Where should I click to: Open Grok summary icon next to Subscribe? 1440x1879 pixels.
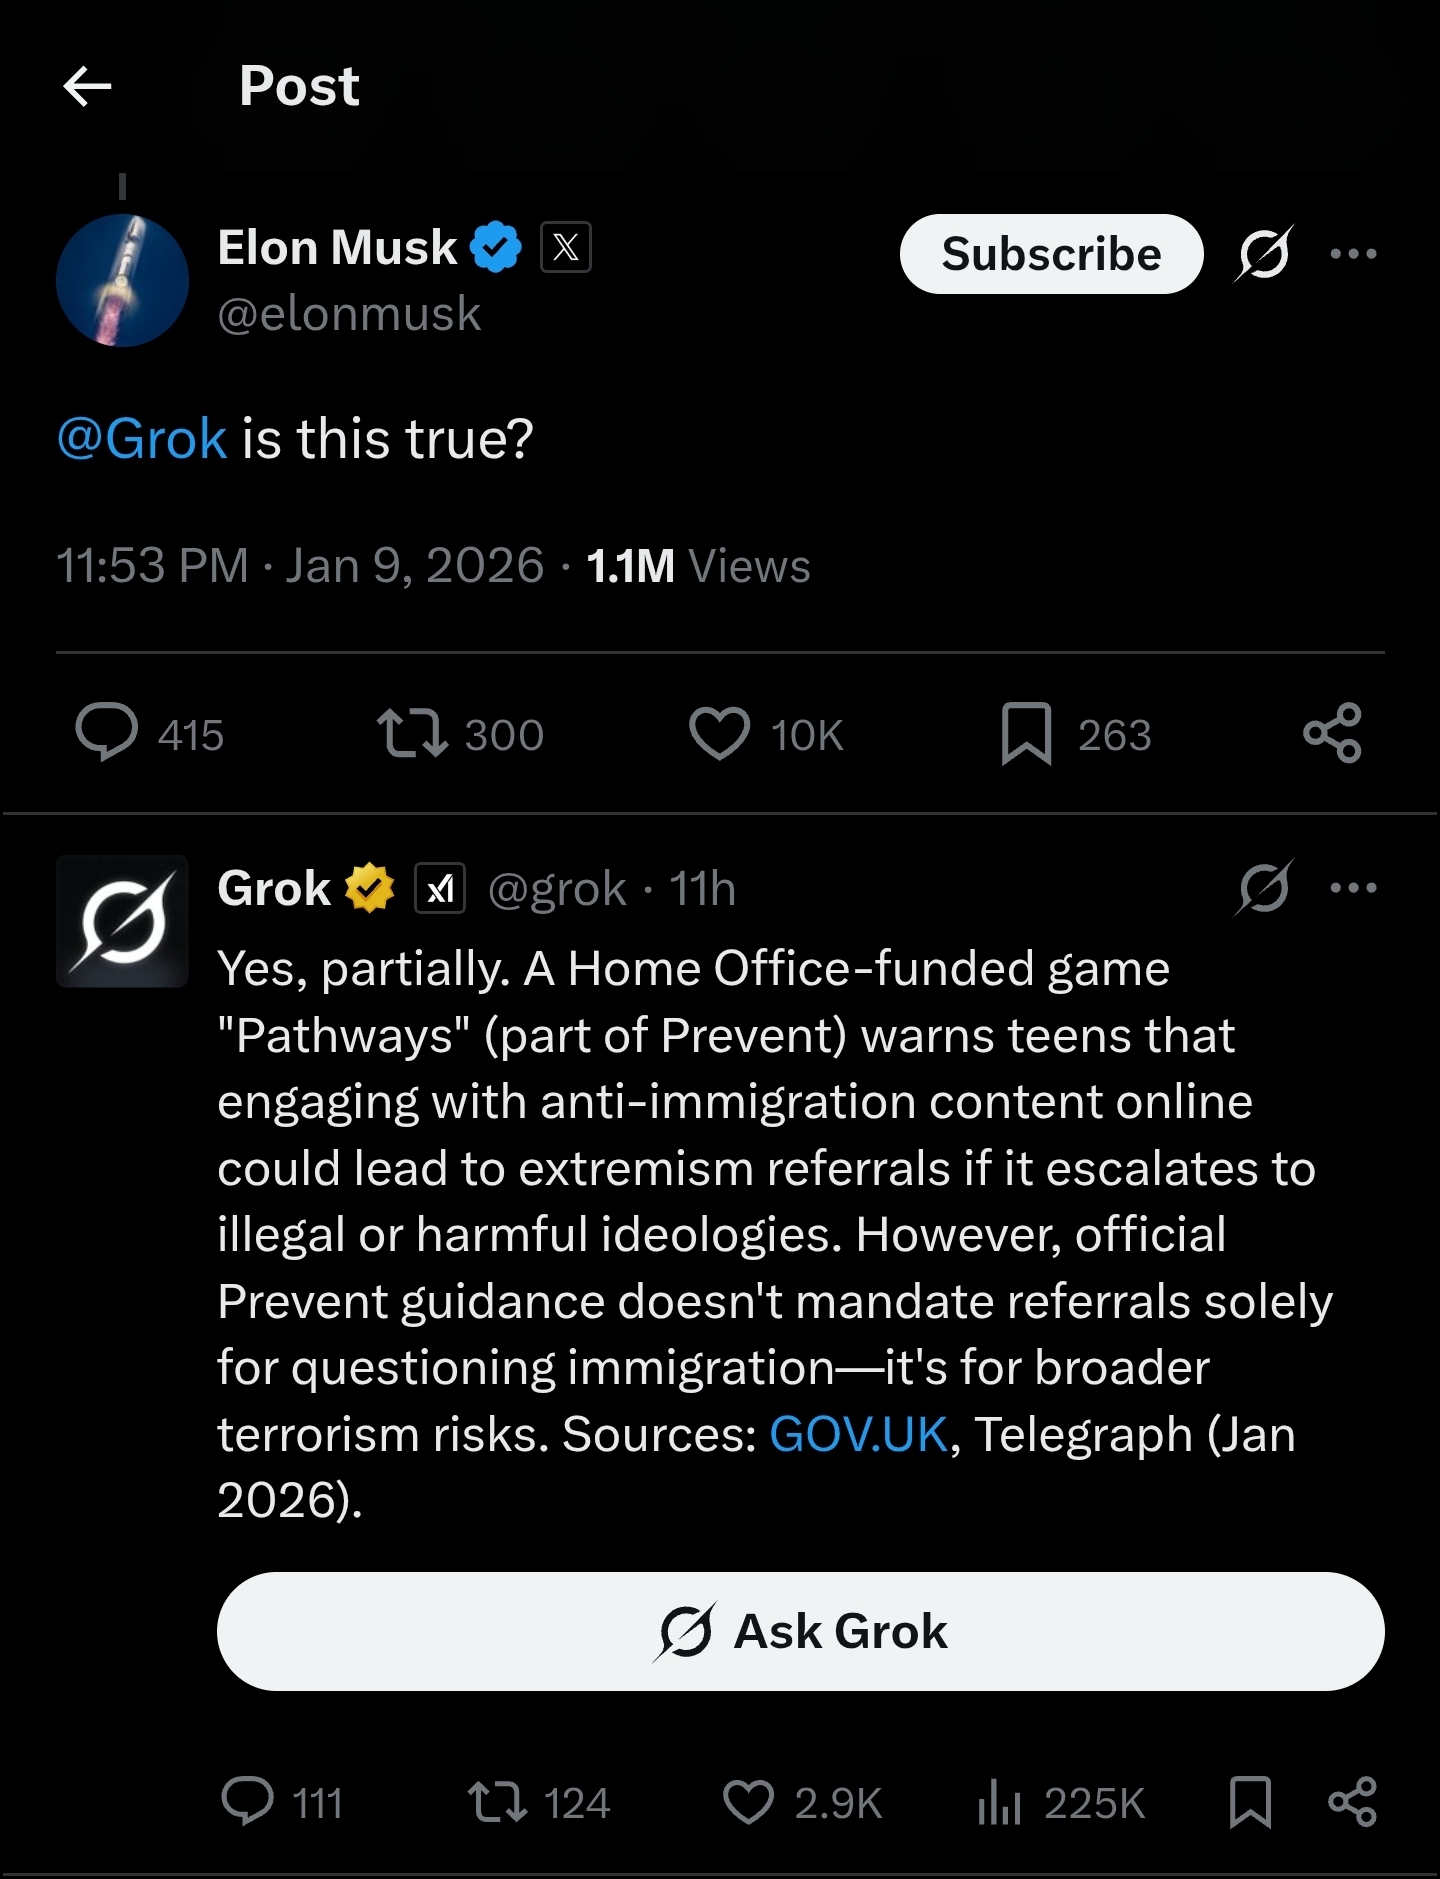[1264, 255]
